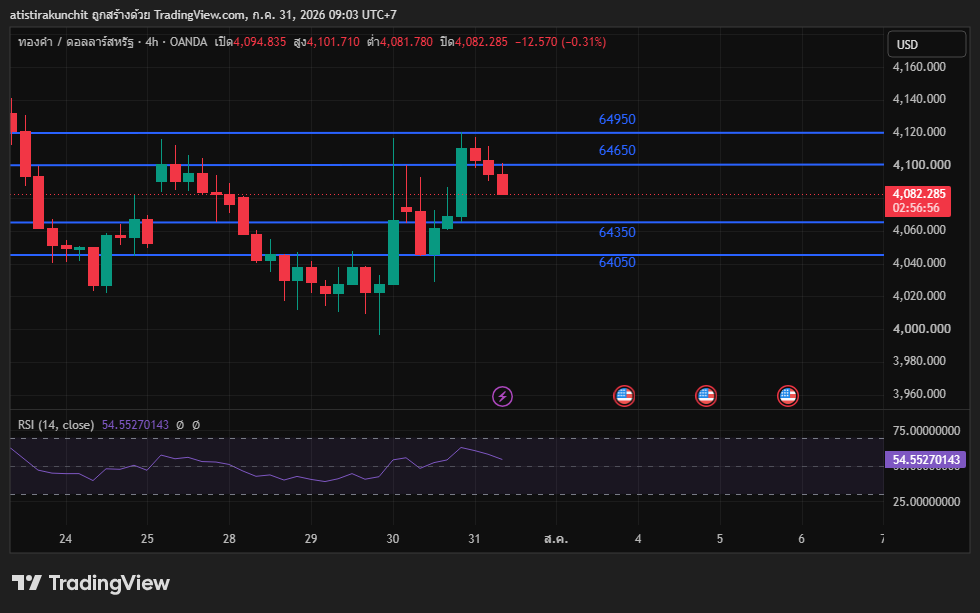
Task: Click the TradingView logo icon
Action: pos(27,583)
